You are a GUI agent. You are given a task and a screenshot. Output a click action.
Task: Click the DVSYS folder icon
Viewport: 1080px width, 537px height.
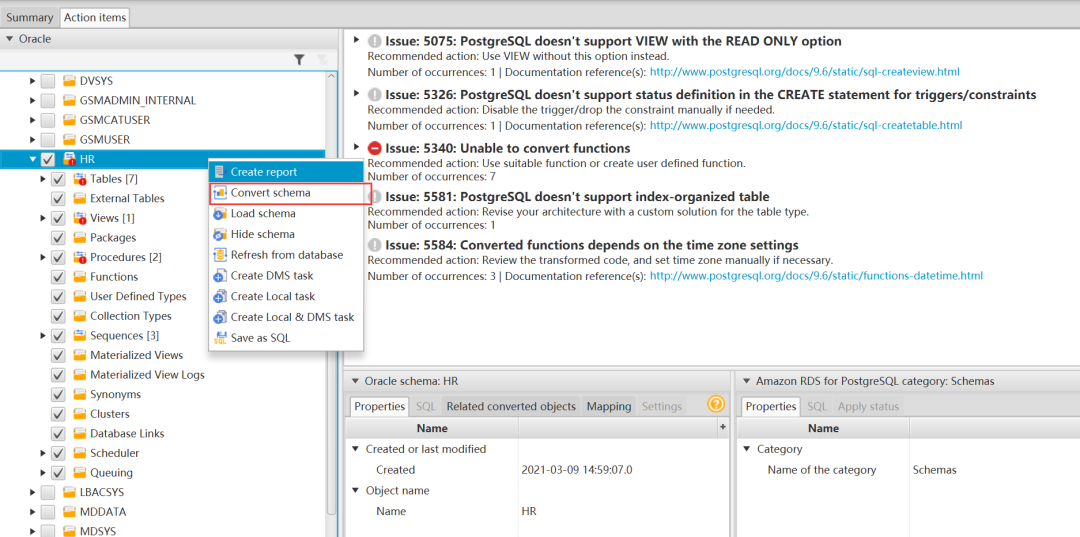(x=70, y=81)
